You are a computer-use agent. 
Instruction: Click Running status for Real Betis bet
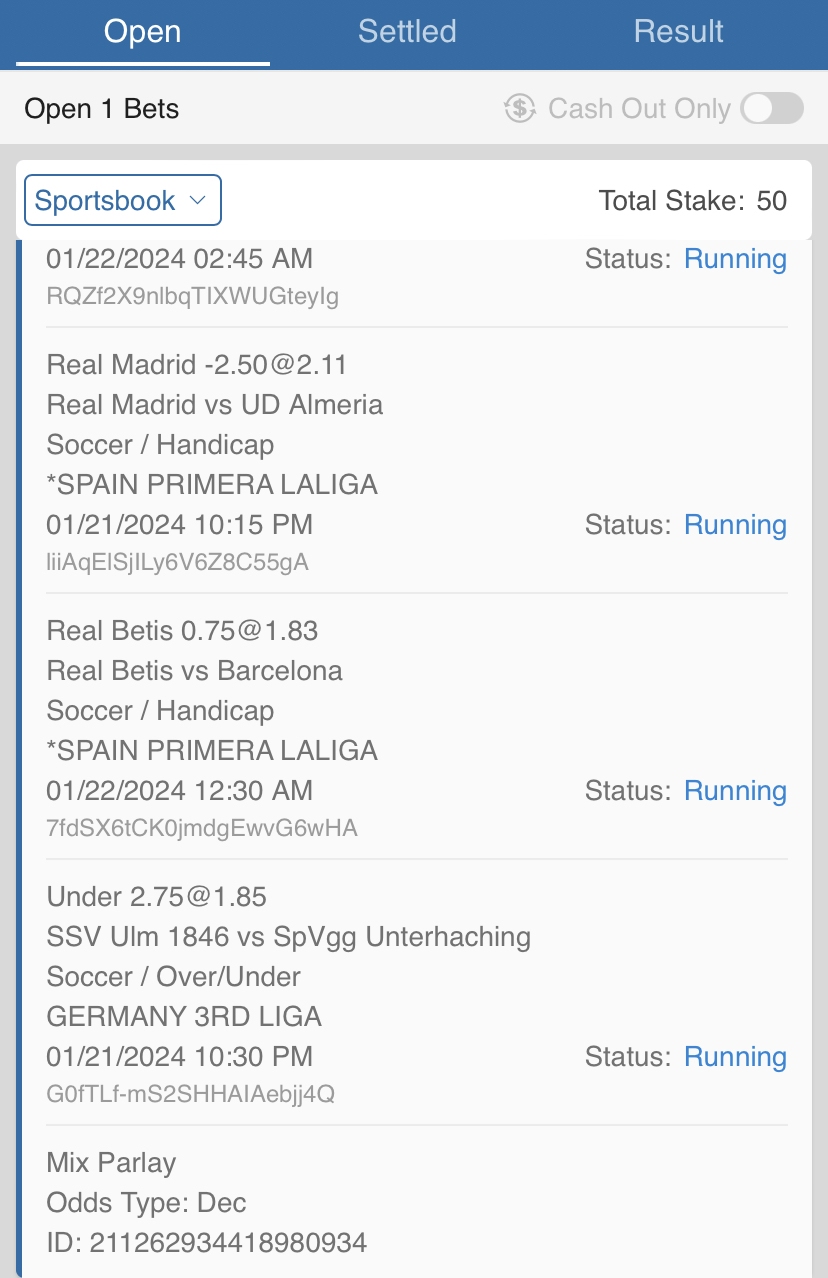click(x=735, y=791)
